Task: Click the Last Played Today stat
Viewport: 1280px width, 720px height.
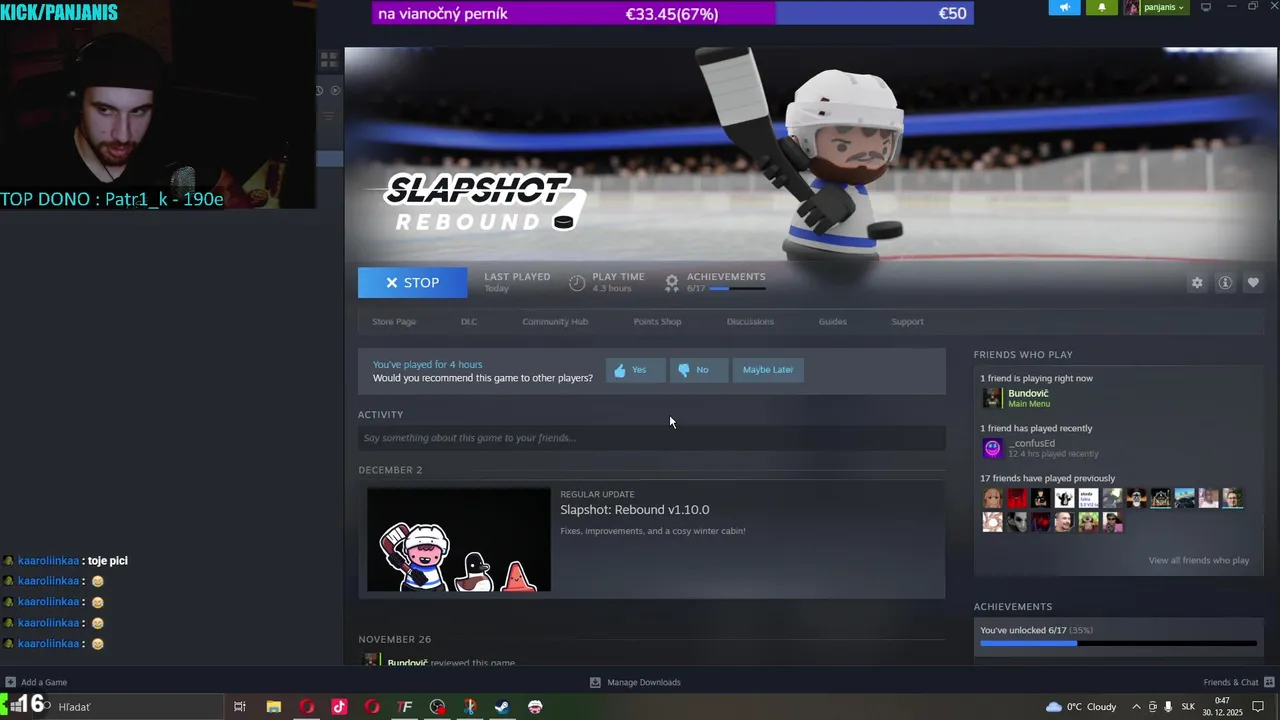Action: 517,282
